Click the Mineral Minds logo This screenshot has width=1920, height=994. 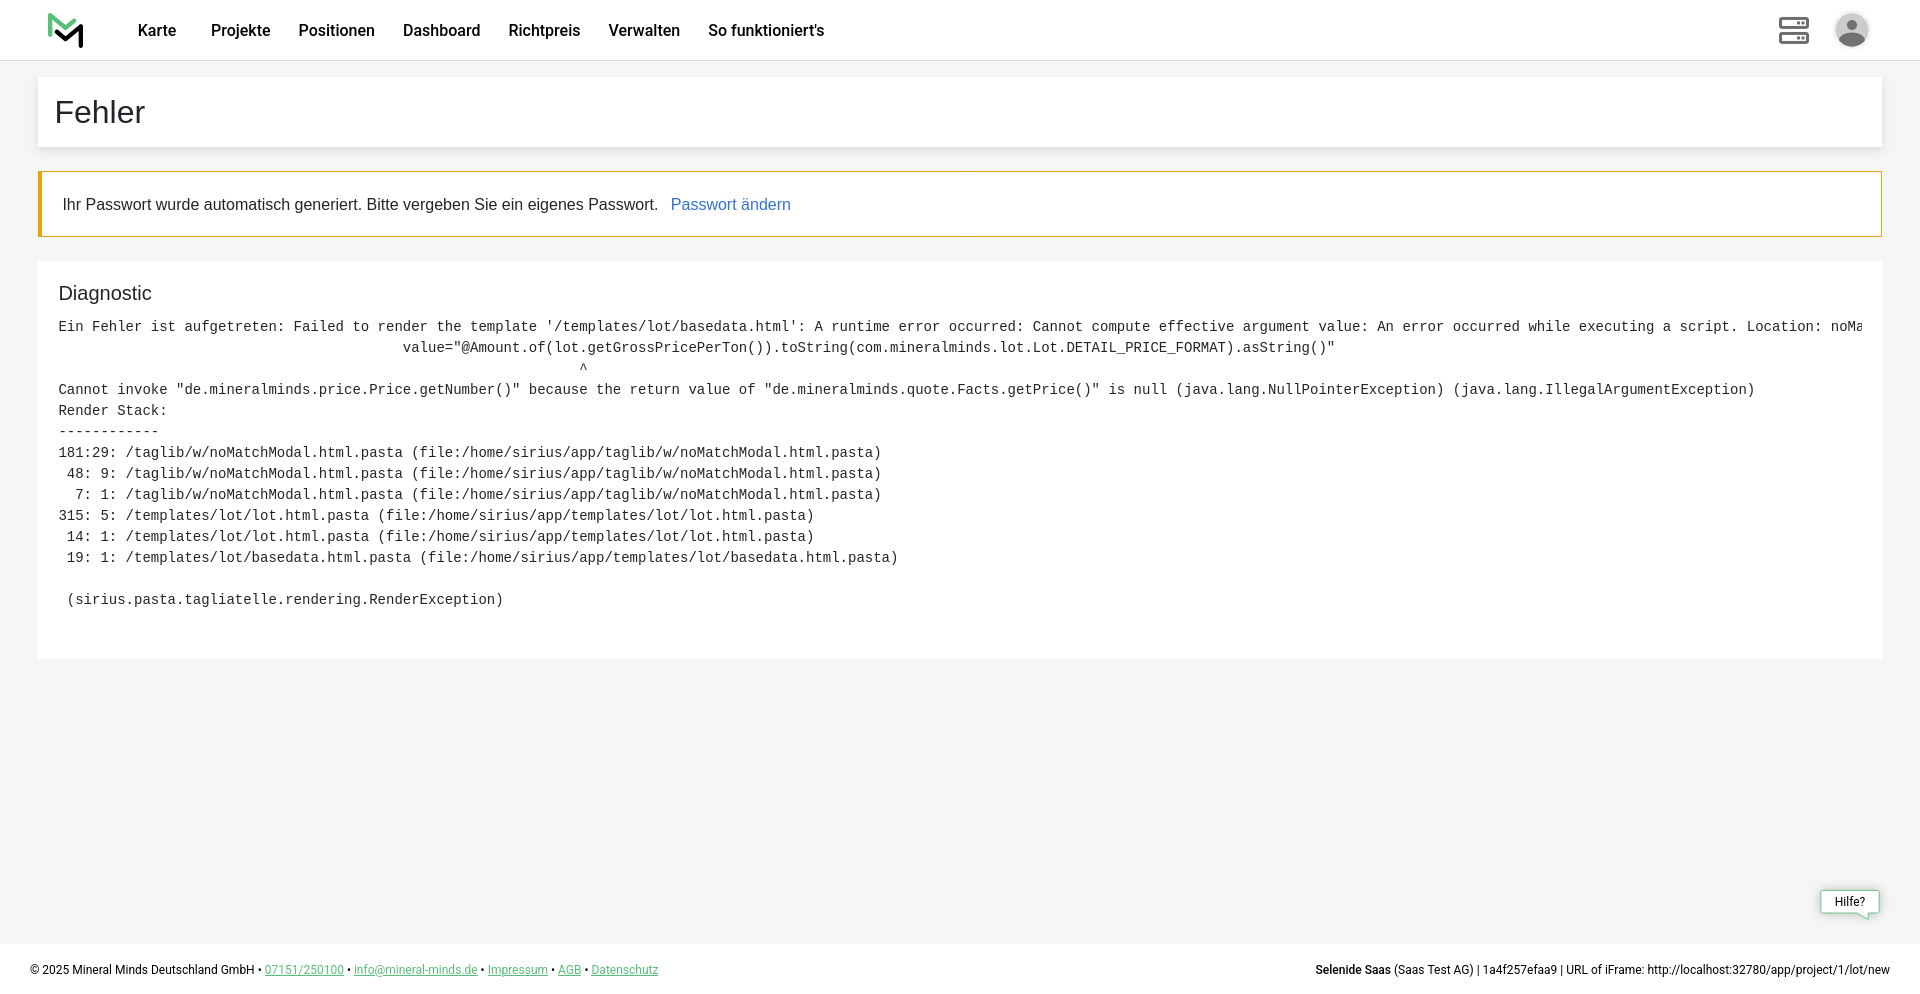click(66, 31)
